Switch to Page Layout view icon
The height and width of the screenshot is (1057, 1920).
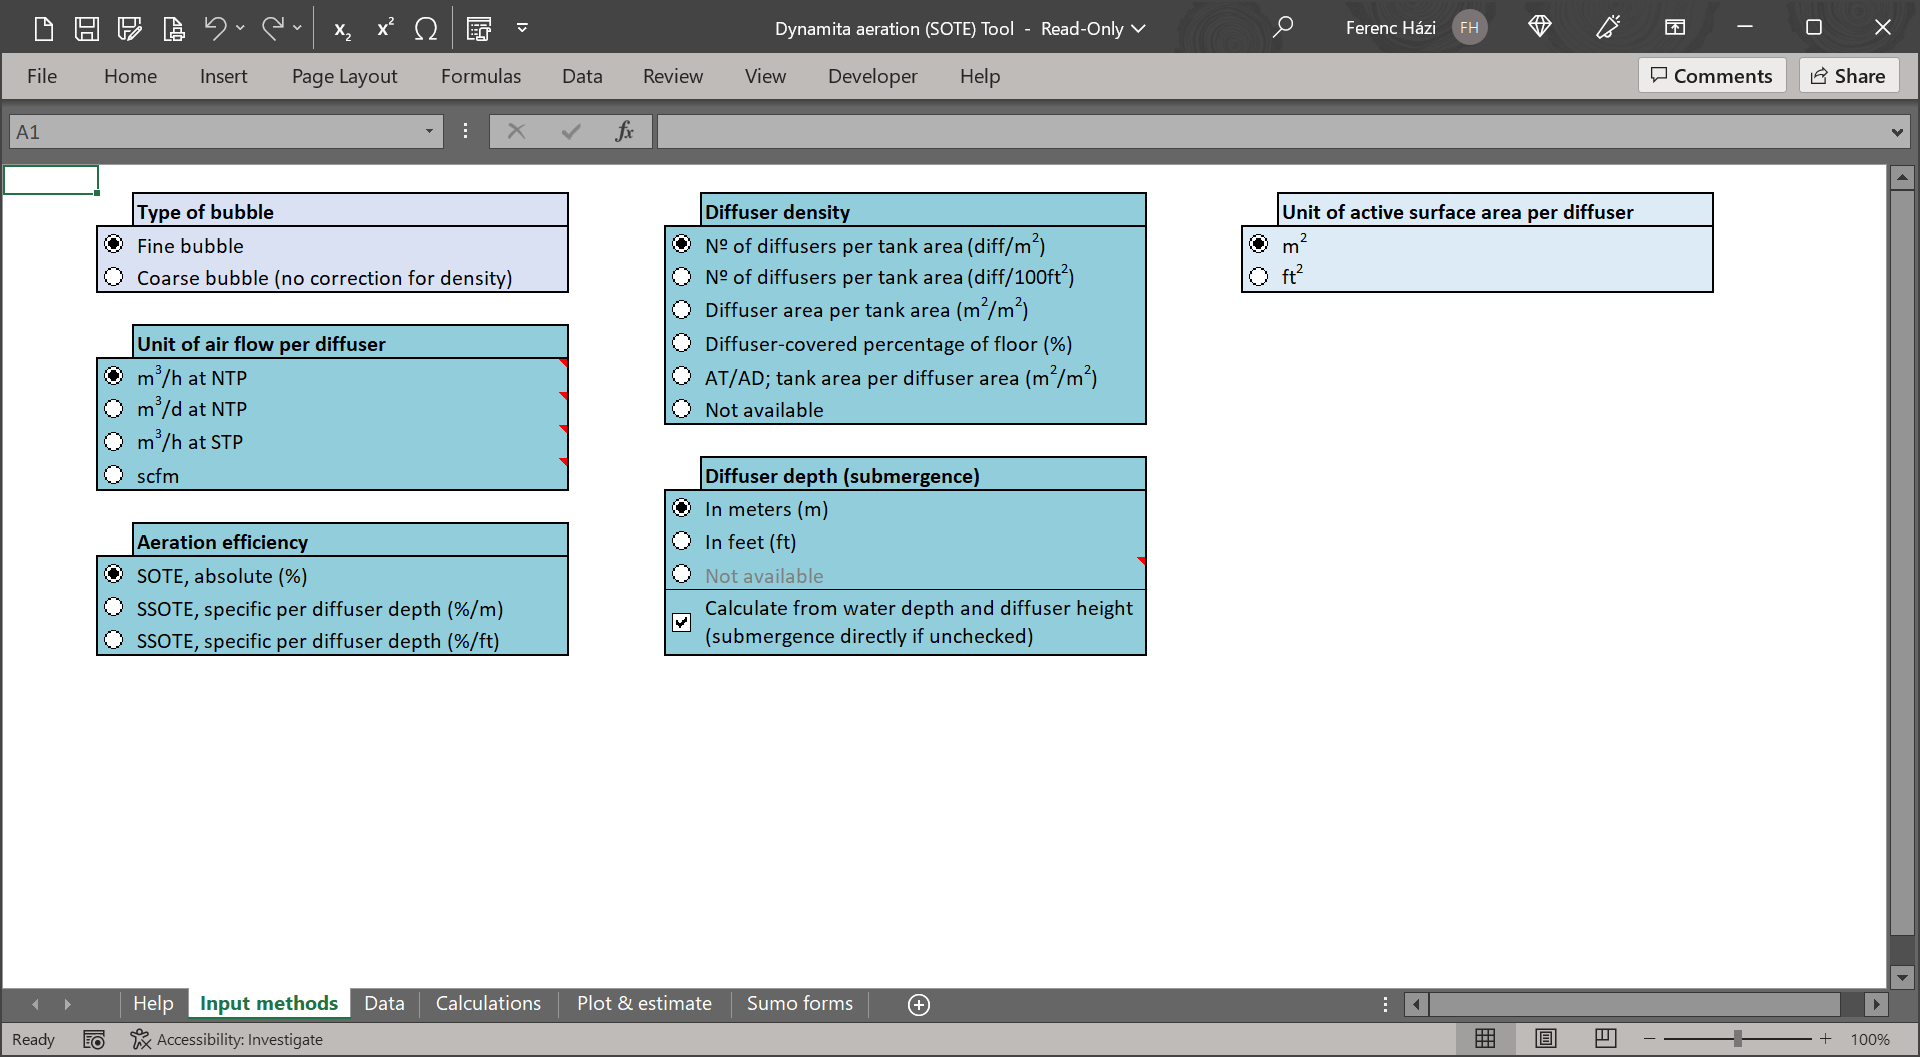click(1546, 1038)
